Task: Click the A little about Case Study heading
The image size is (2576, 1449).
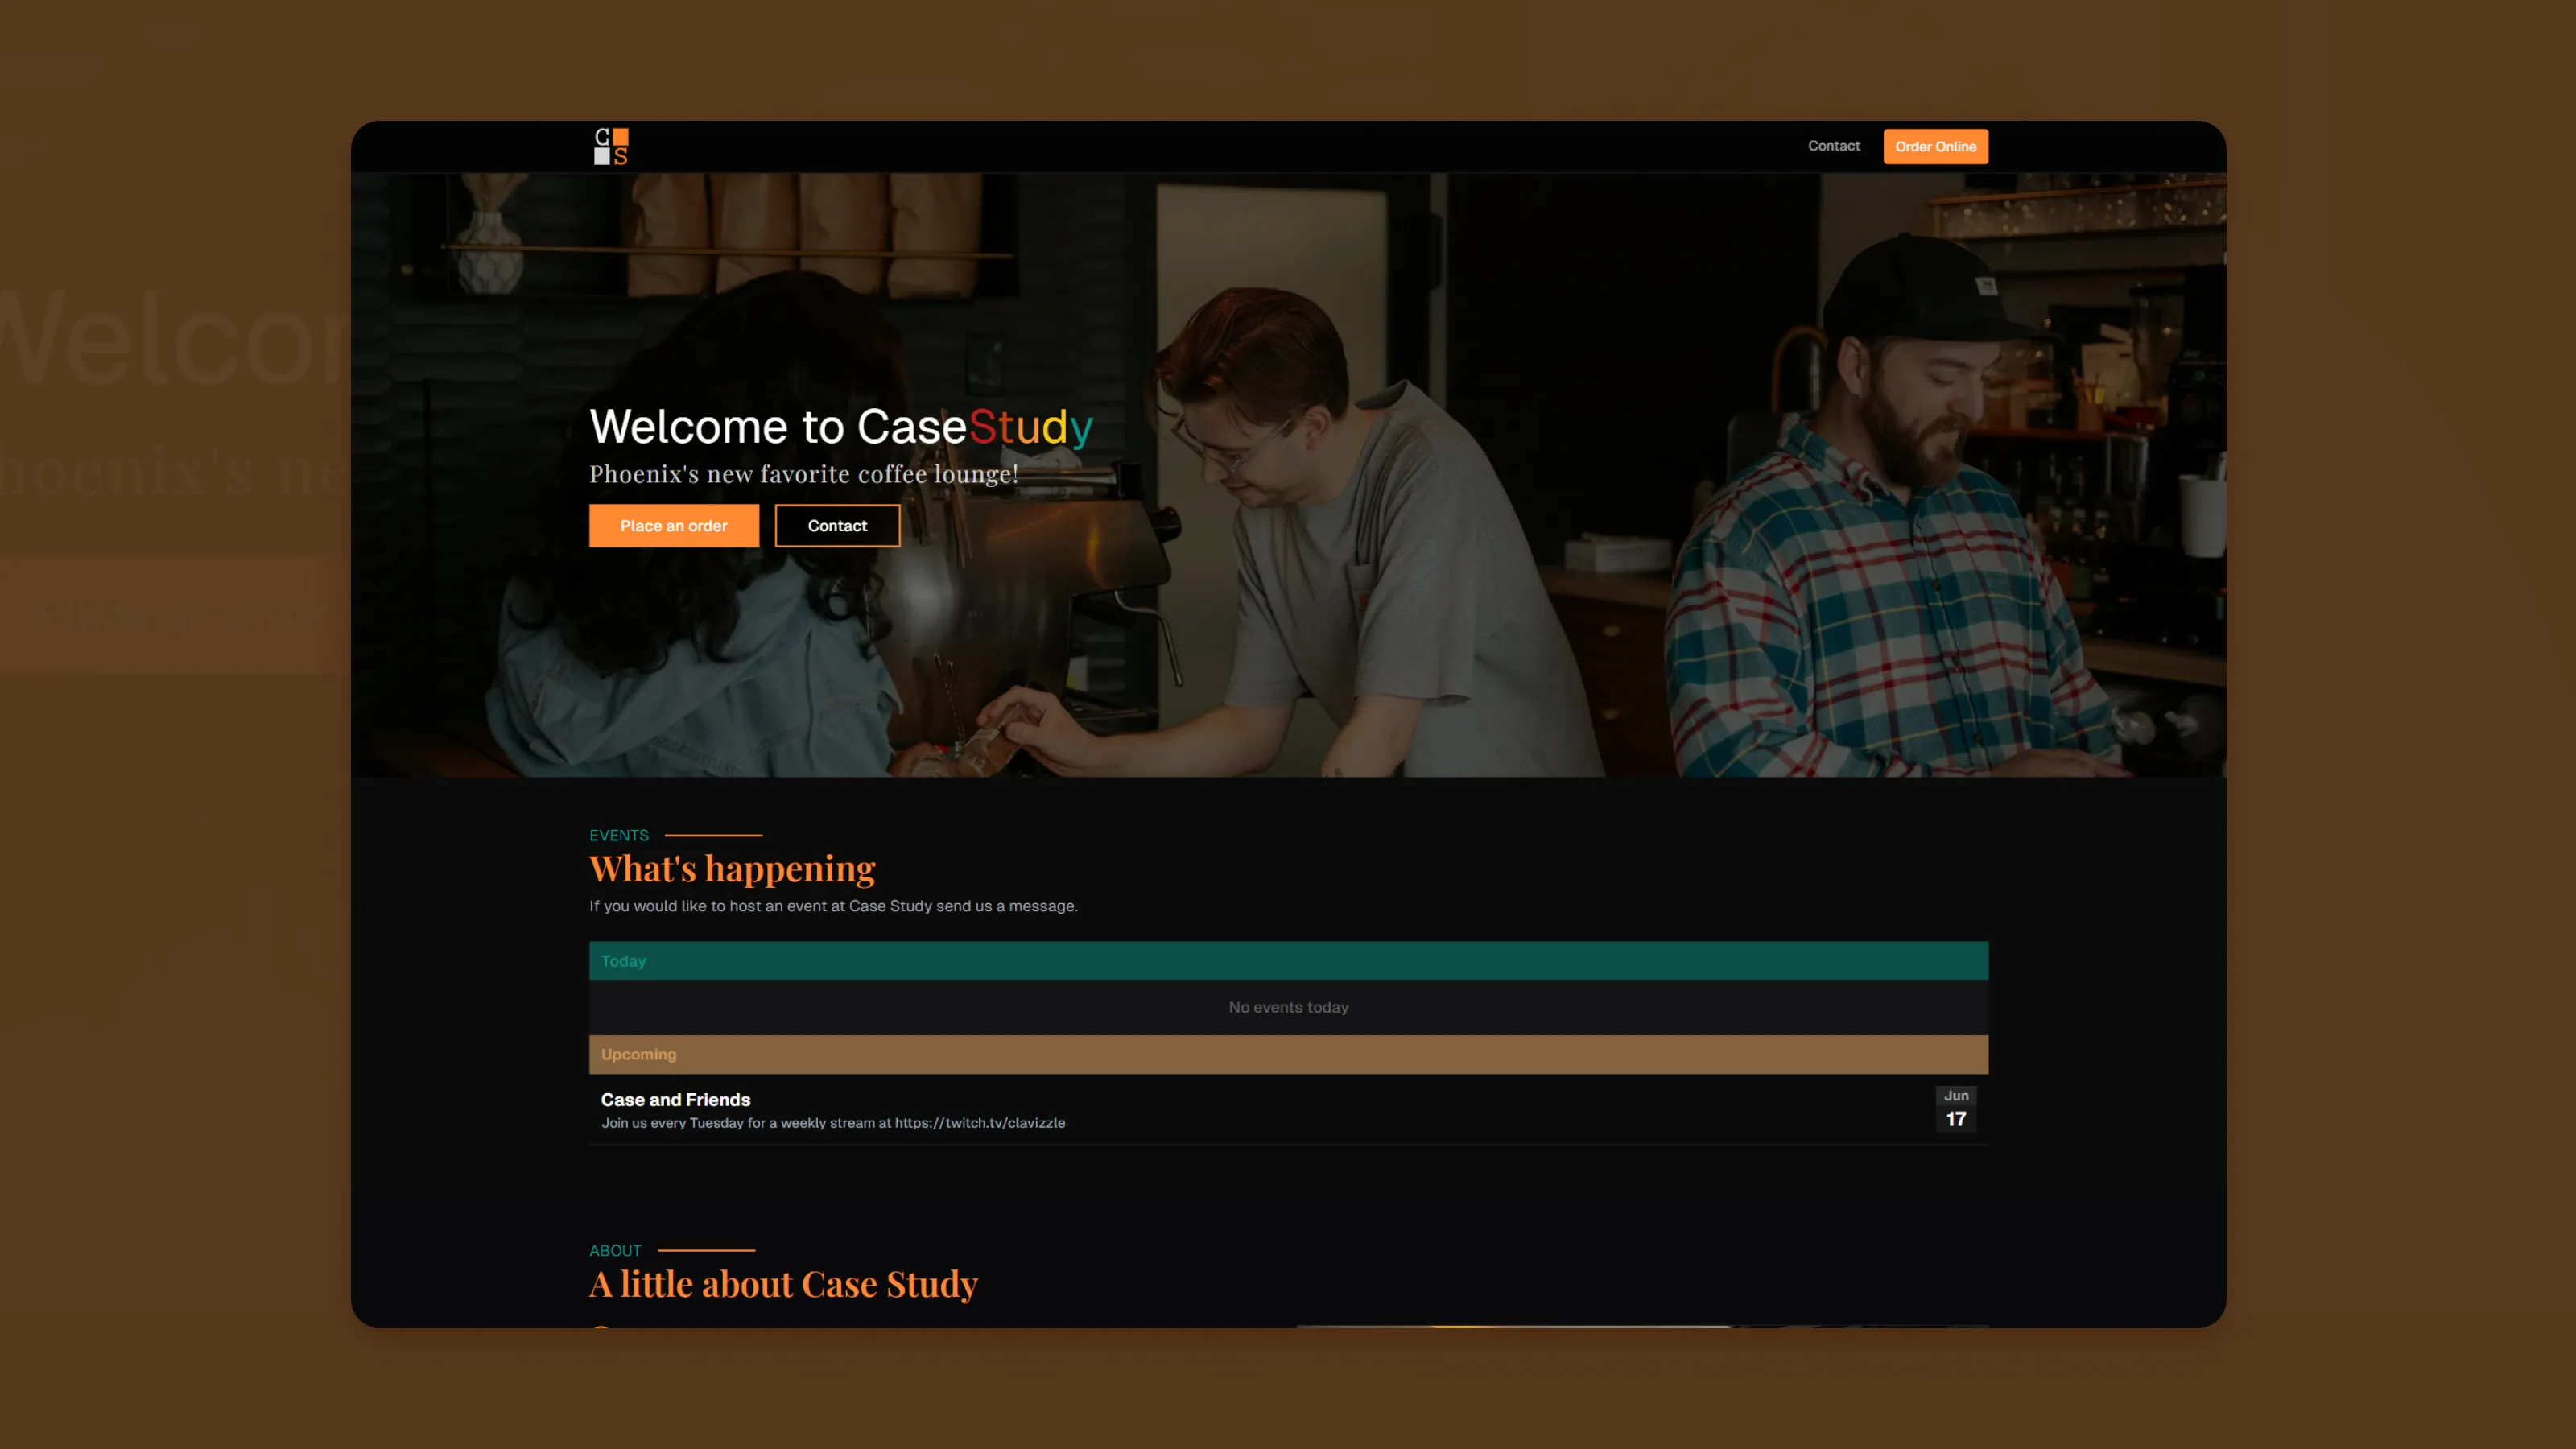Action: [783, 1283]
